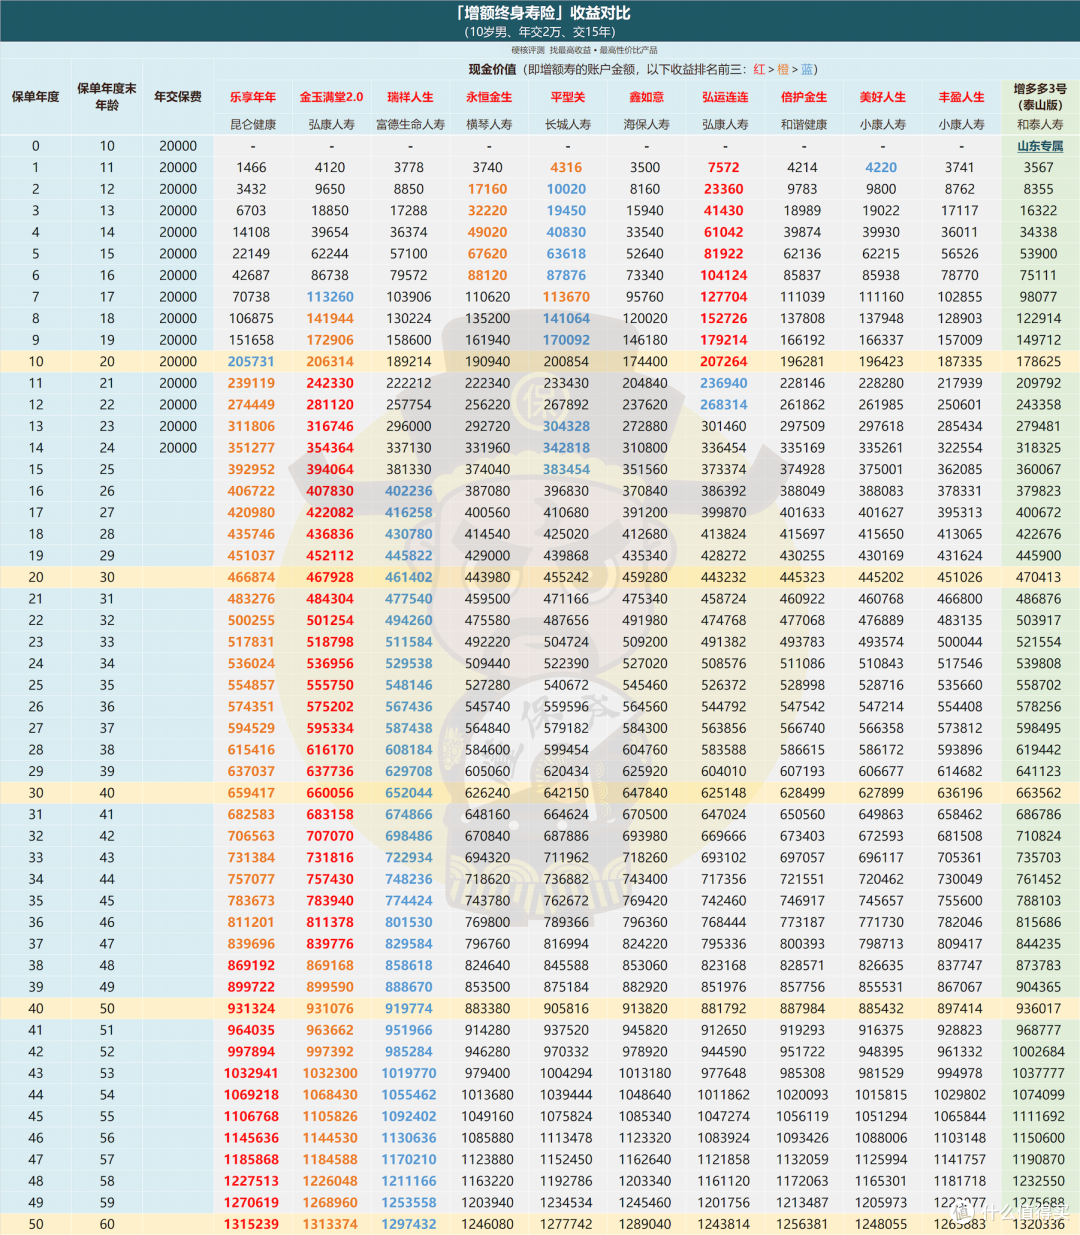Image resolution: width=1080 pixels, height=1235 pixels.
Task: Click the 横琴人寿 insurer name
Action: 489,125
